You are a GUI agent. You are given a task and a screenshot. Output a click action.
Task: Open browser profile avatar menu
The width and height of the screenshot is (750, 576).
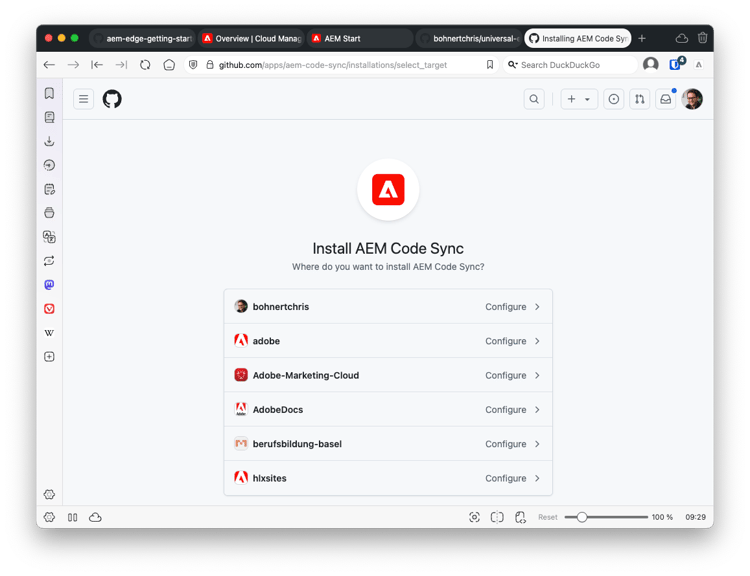click(651, 64)
